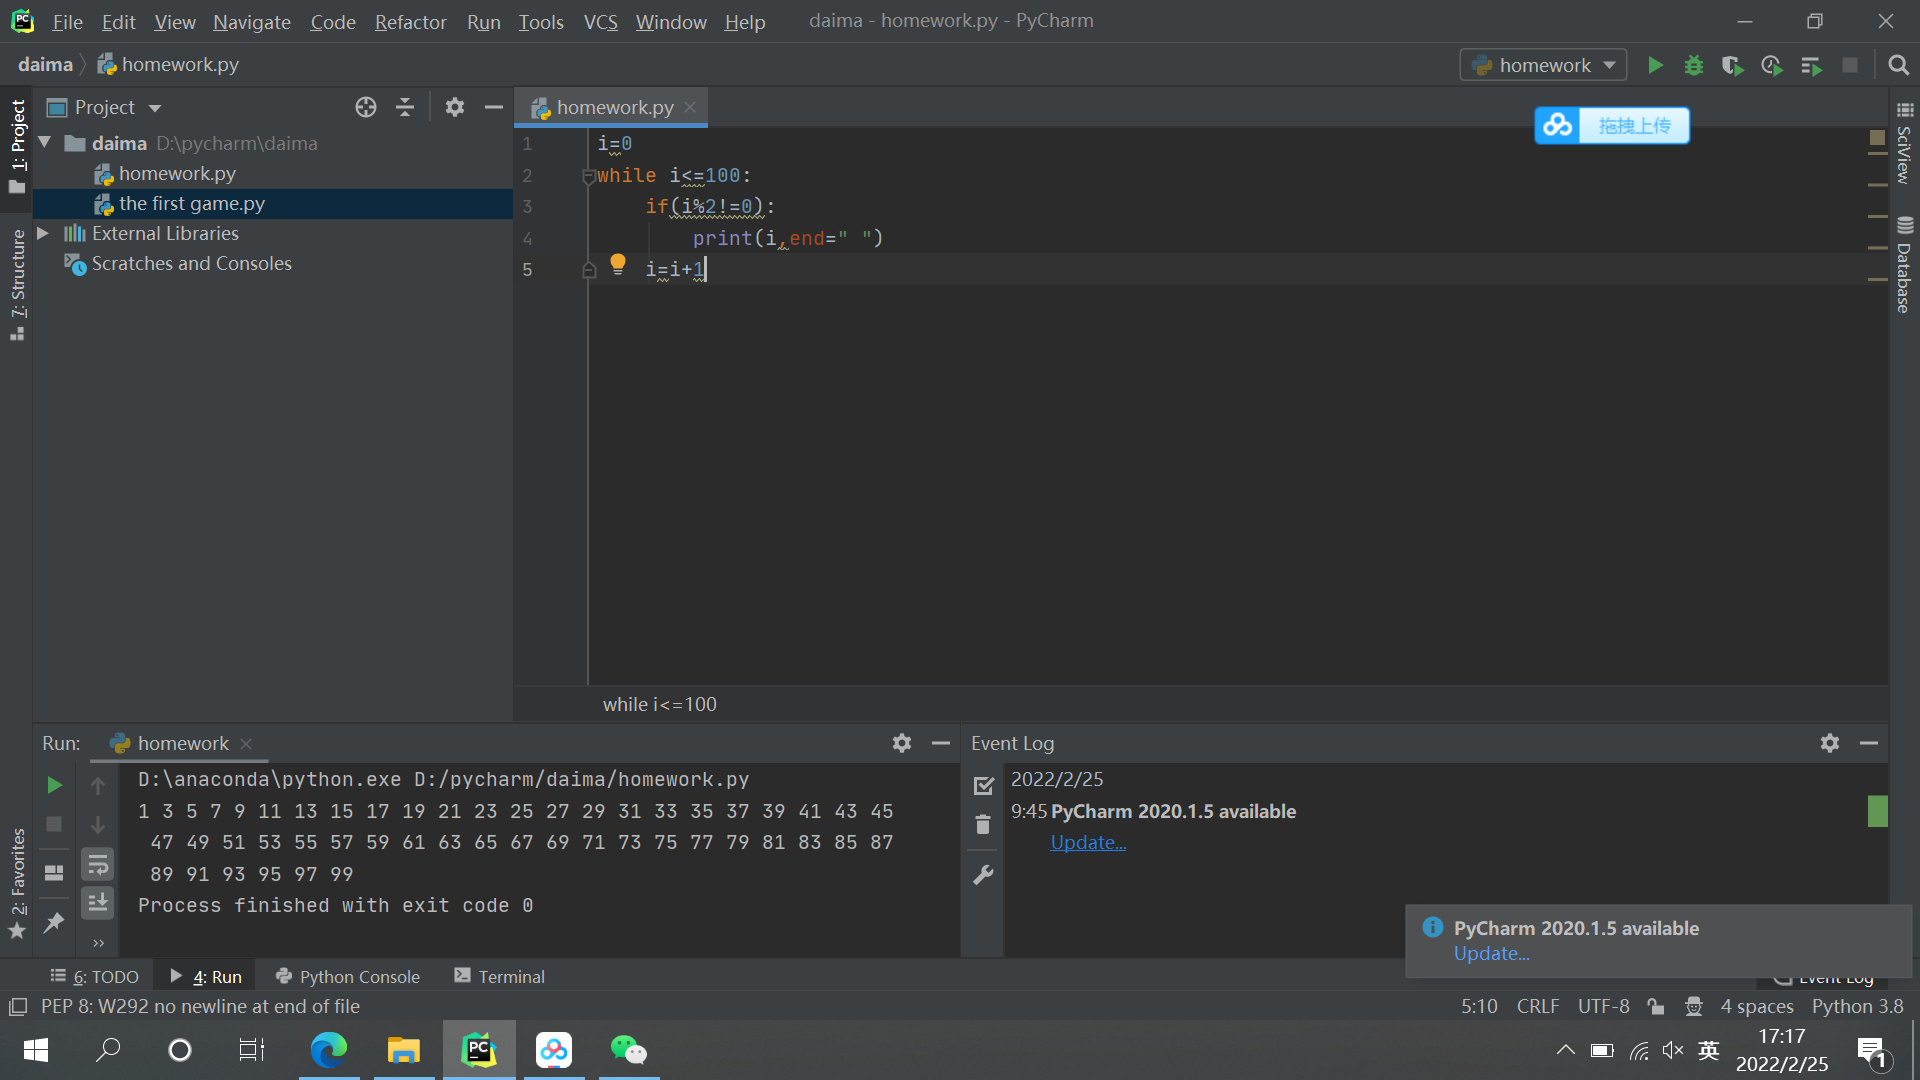Run with Coverage icon in toolbar
Screen dimensions: 1920x1080
(1732, 65)
